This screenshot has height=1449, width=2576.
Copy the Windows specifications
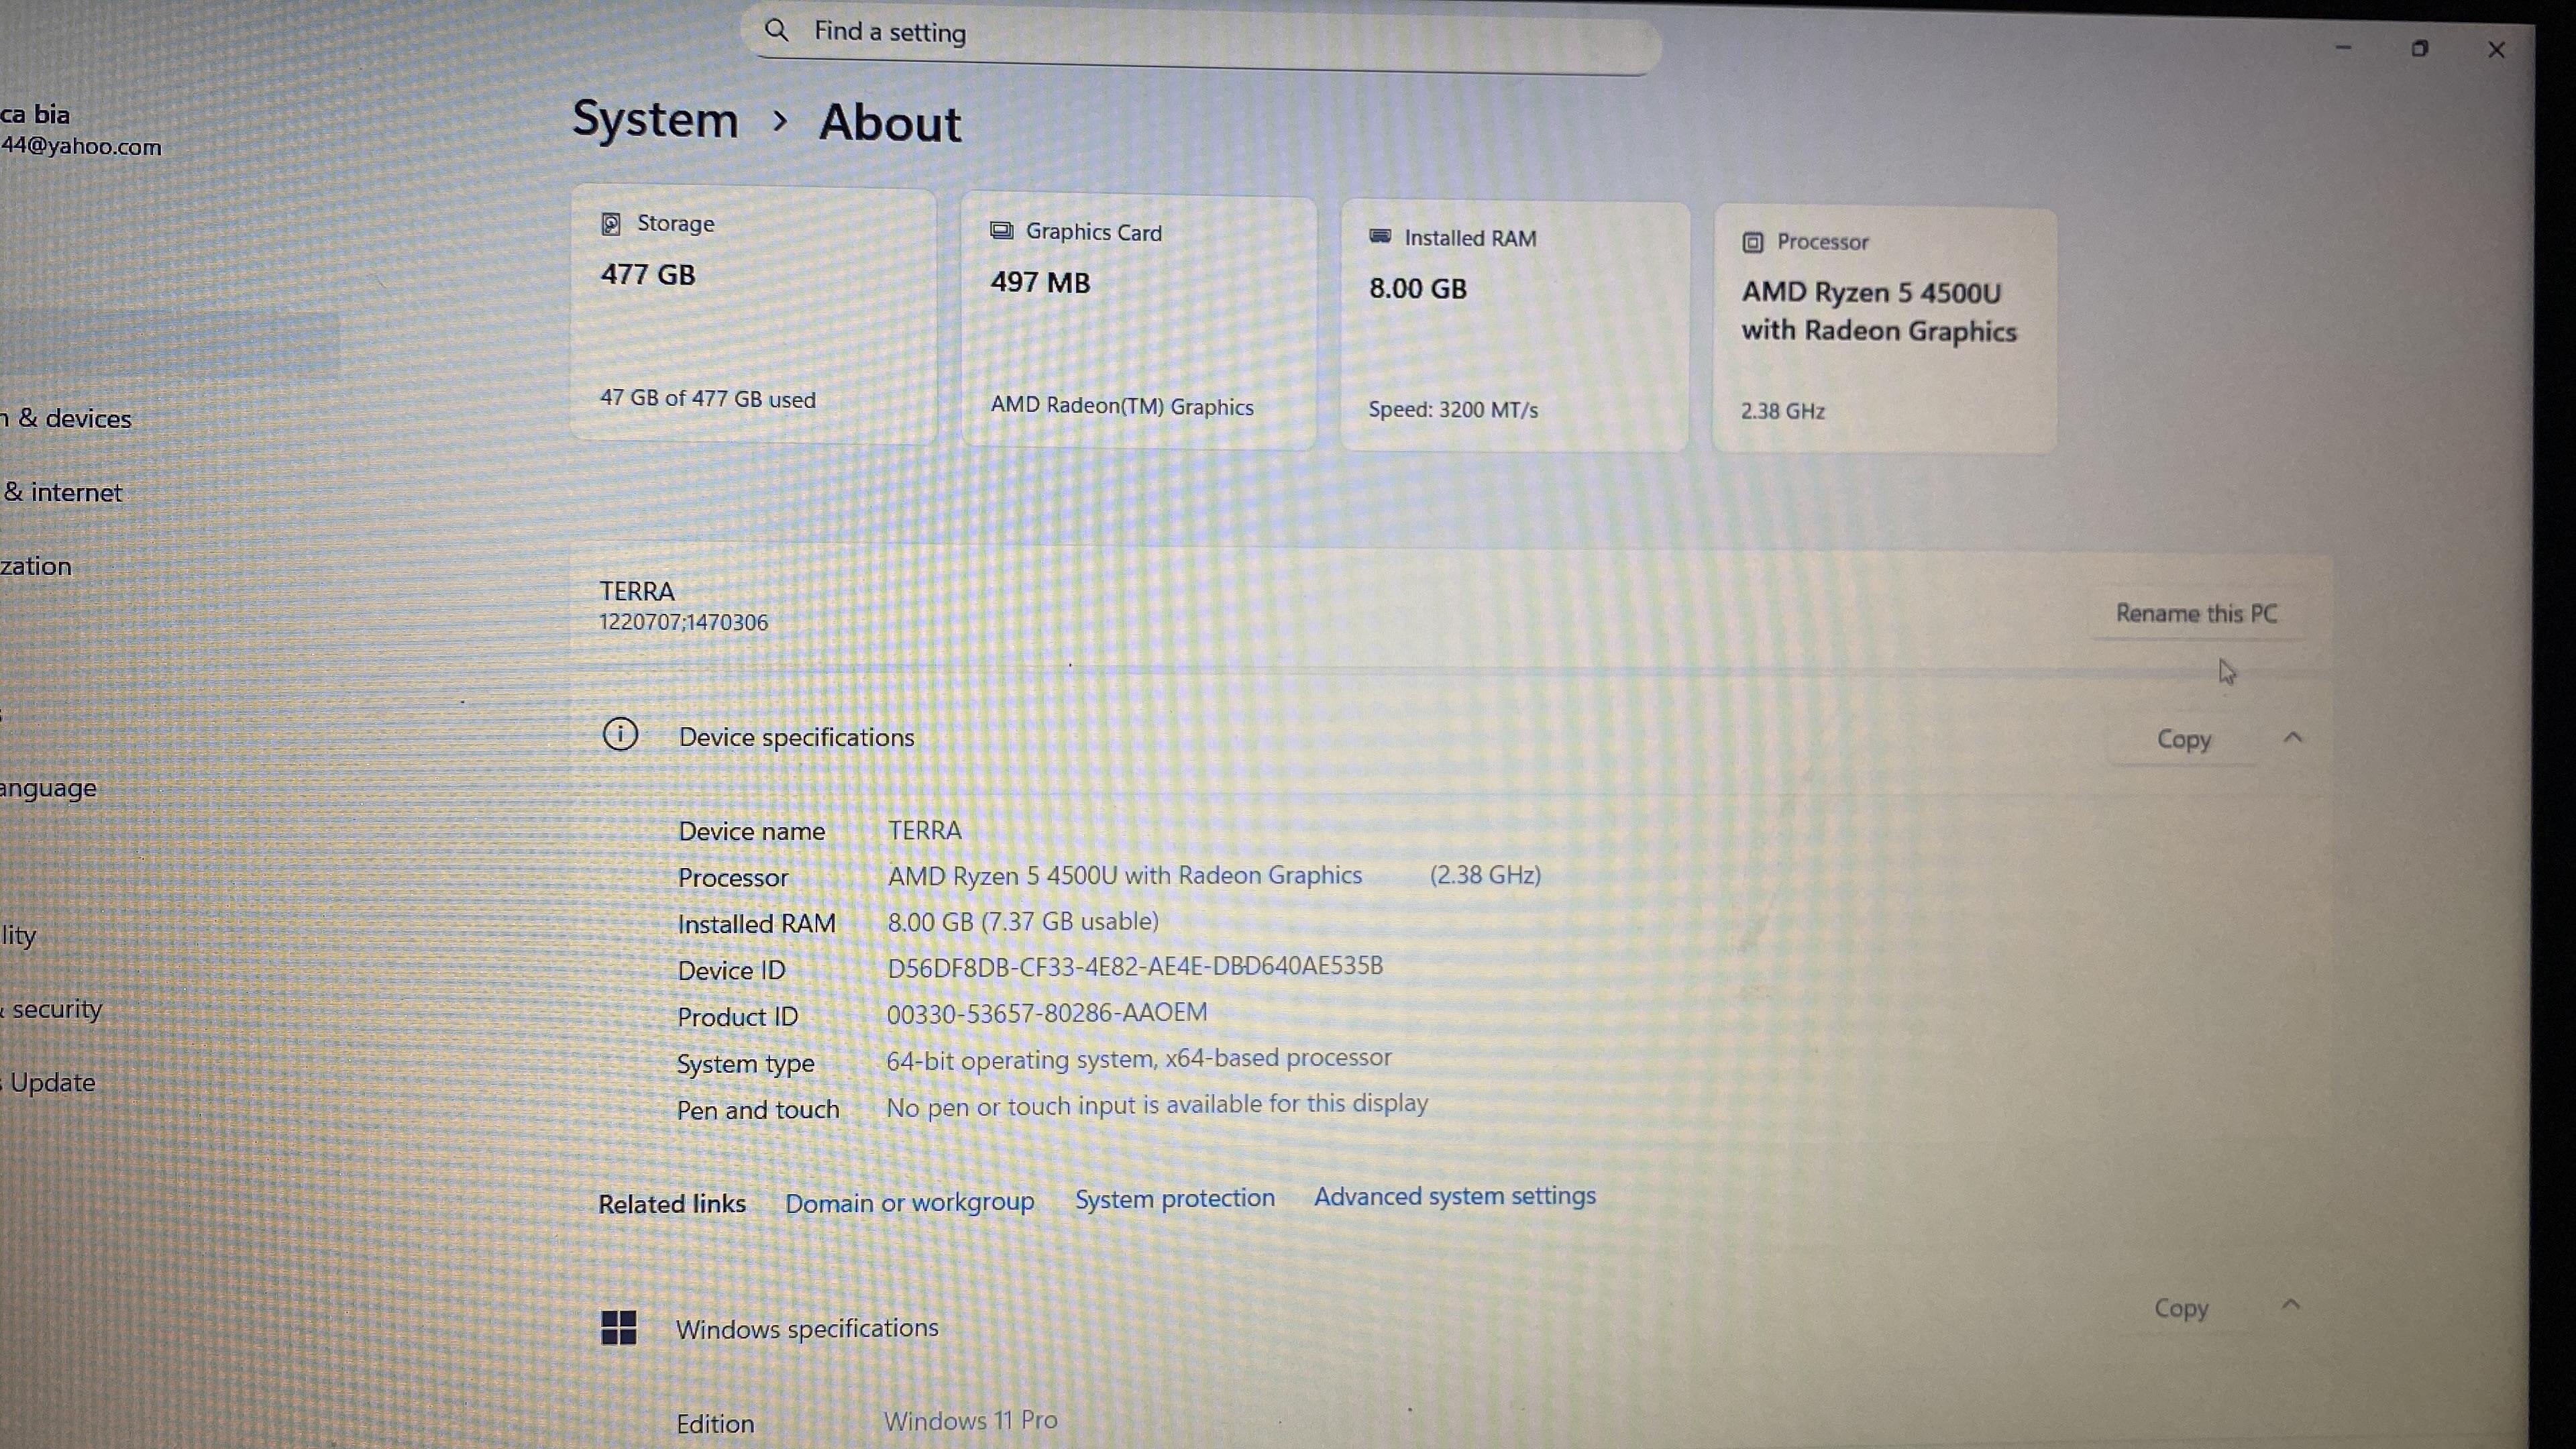tap(2181, 1308)
